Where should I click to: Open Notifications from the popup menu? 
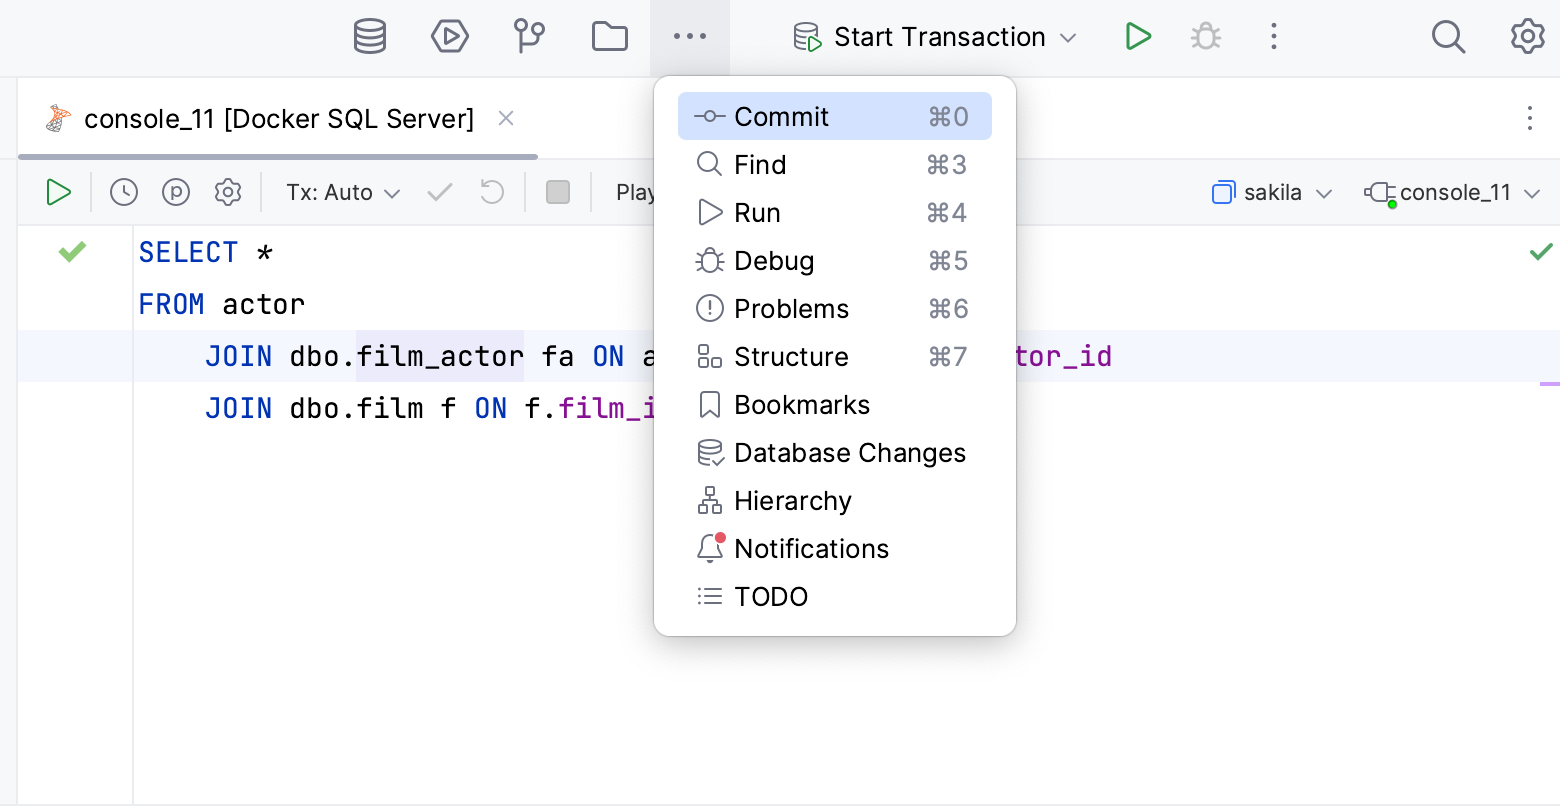(x=811, y=549)
